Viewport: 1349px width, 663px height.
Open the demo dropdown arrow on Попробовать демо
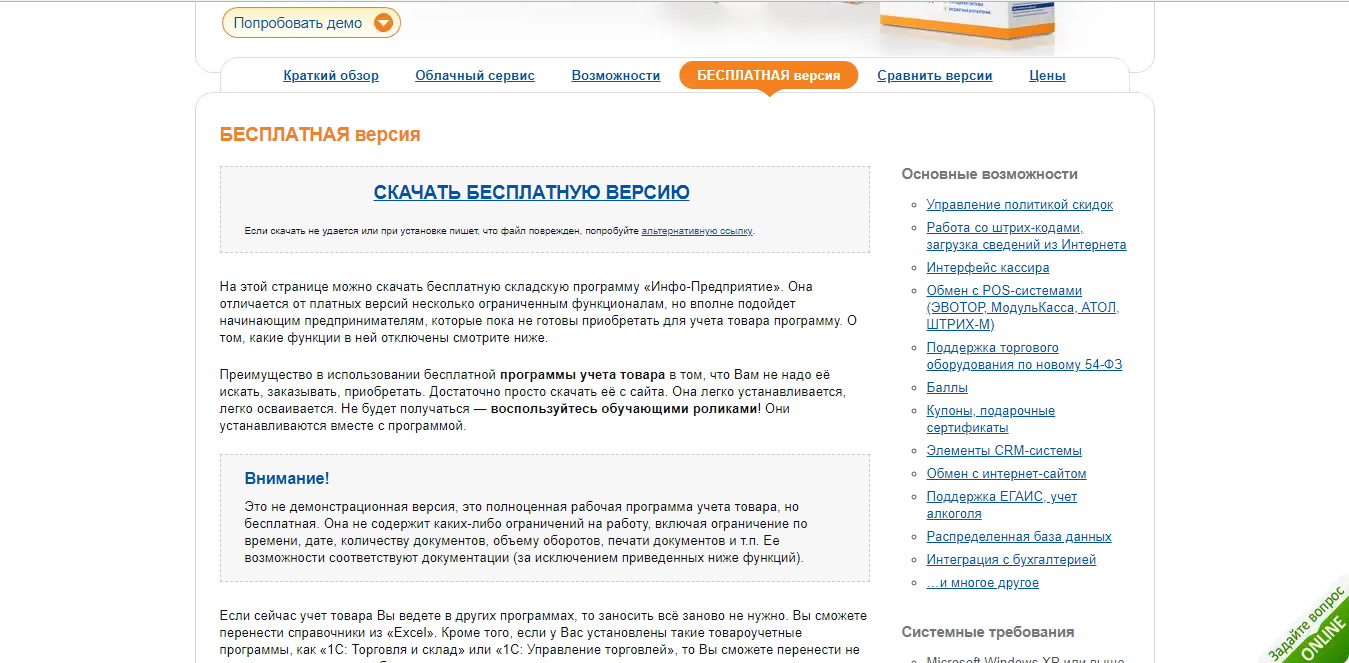(383, 22)
